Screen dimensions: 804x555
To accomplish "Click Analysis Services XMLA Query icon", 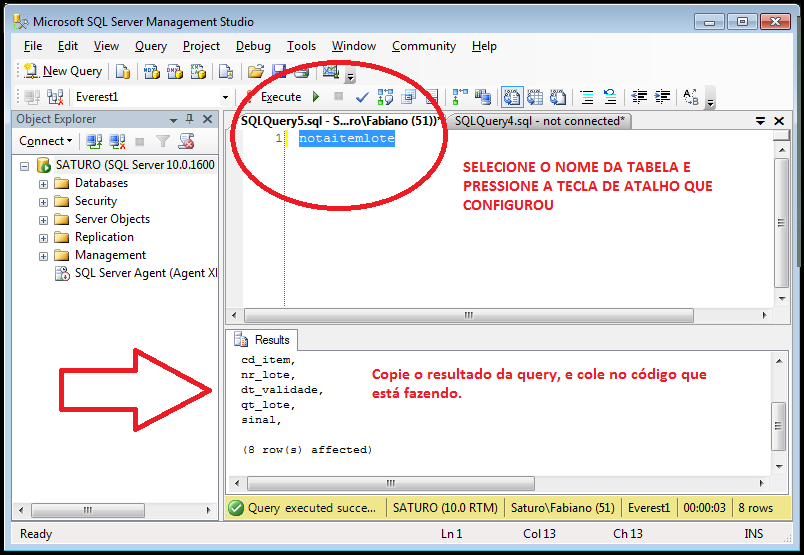I will [198, 71].
